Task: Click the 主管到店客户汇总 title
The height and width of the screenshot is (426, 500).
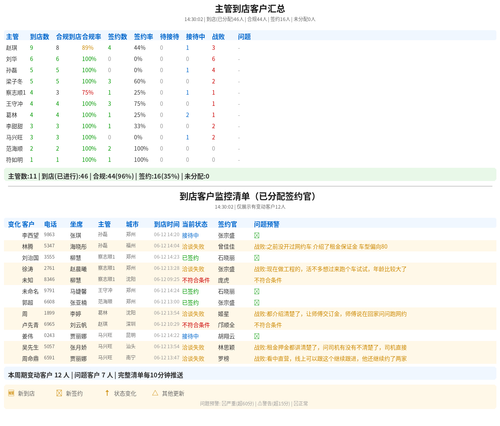Action: coord(250,9)
